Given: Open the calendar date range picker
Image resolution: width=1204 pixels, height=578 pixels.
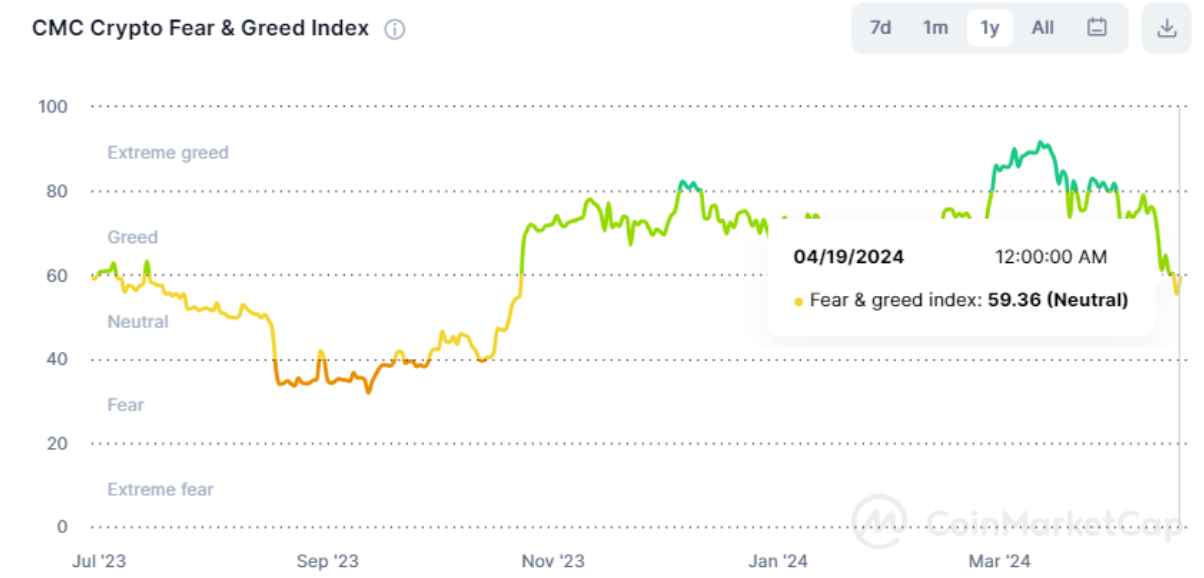Looking at the screenshot, I should (x=1097, y=28).
